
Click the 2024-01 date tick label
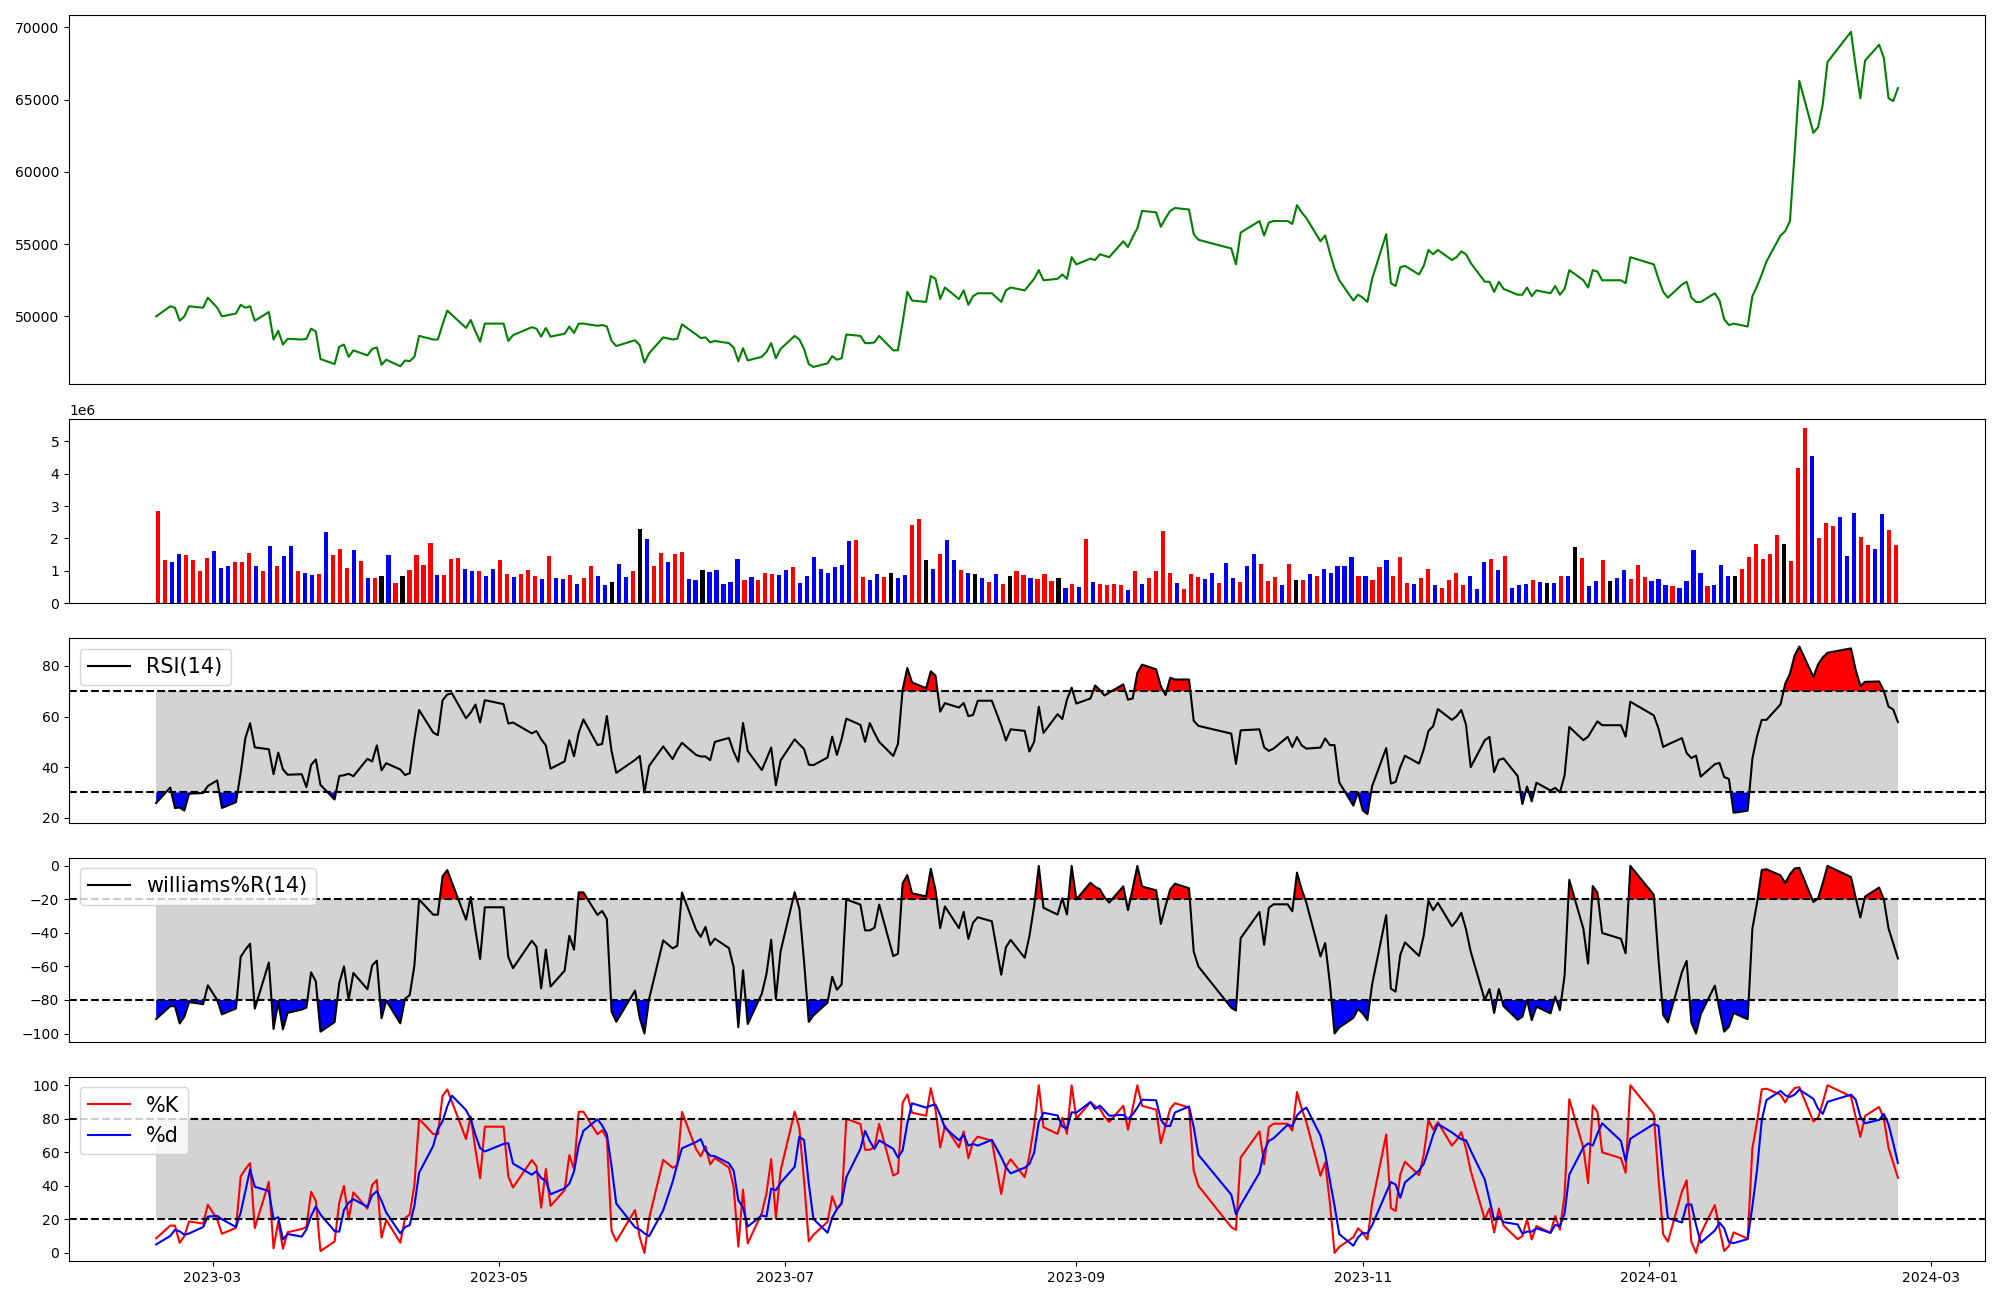point(1648,1276)
